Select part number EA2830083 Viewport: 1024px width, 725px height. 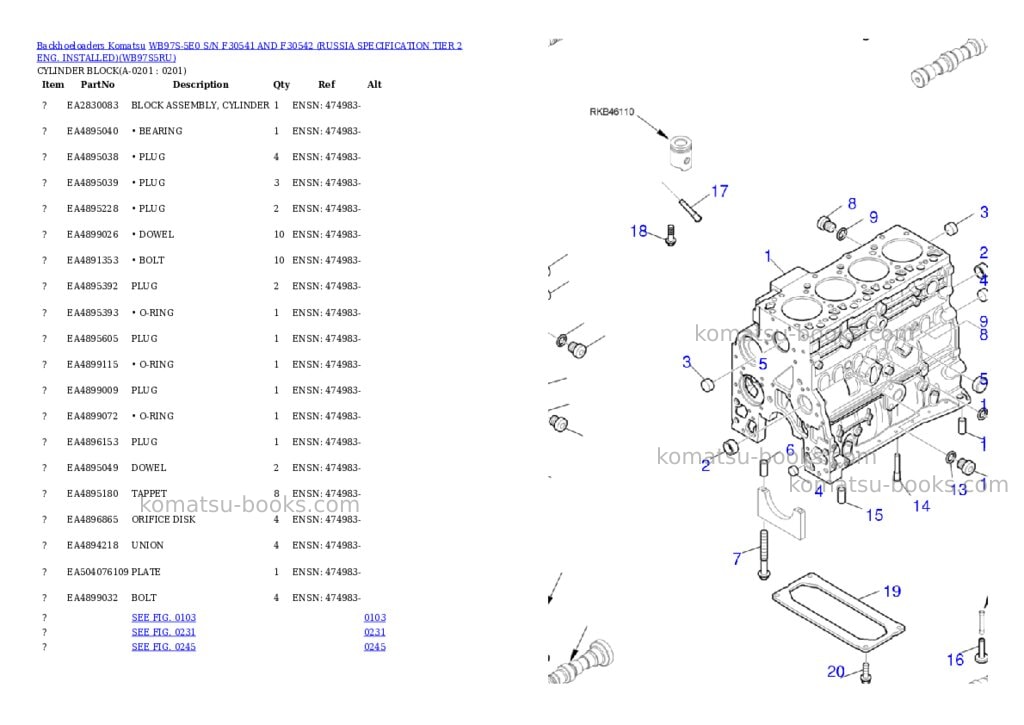pos(93,105)
